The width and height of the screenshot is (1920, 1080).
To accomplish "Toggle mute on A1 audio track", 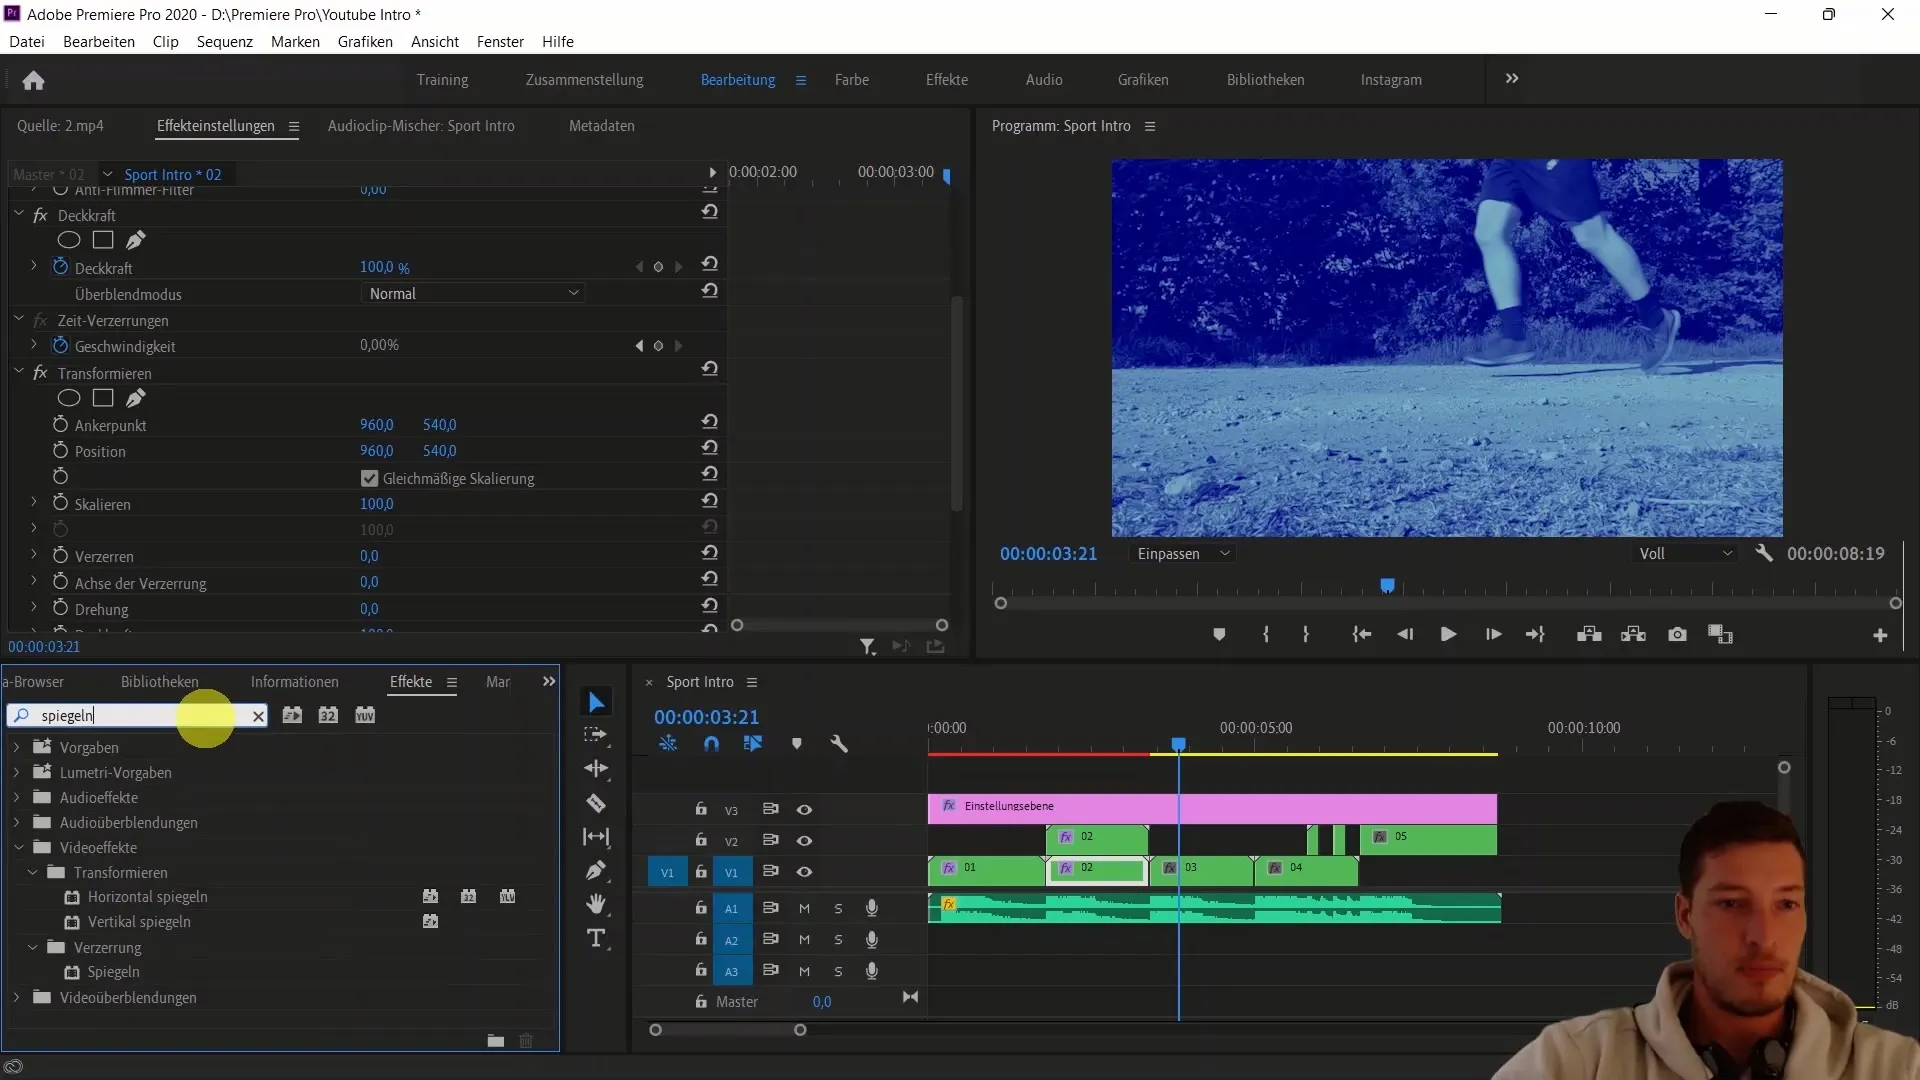I will [x=804, y=907].
